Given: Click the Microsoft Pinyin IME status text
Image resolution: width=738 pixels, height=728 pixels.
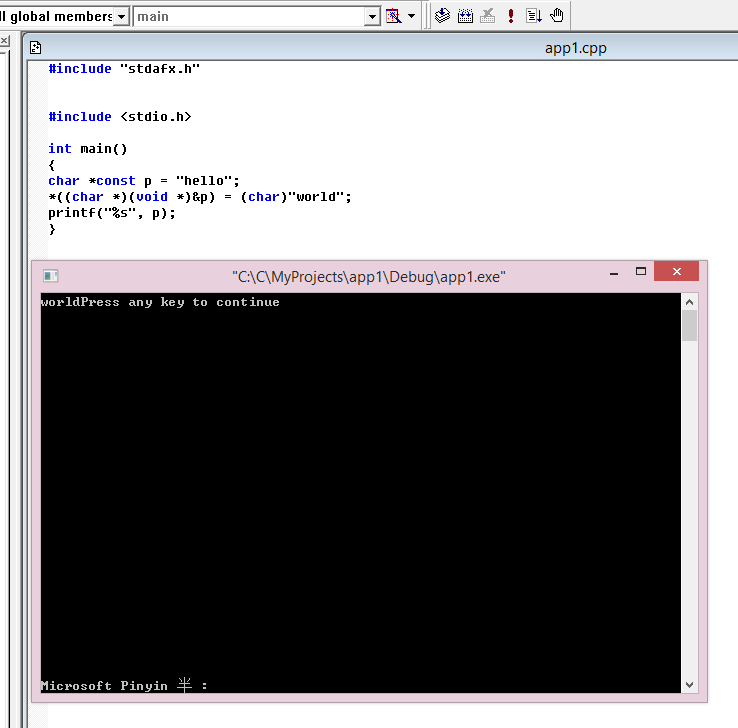Looking at the screenshot, I should [124, 685].
